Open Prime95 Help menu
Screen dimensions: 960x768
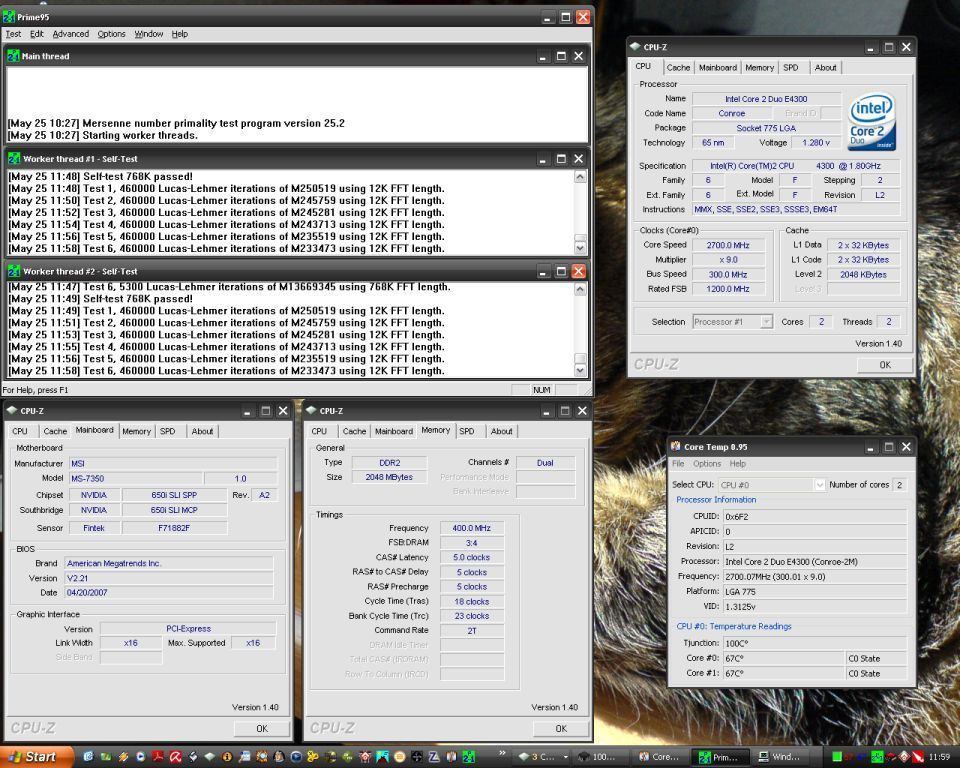[x=179, y=34]
